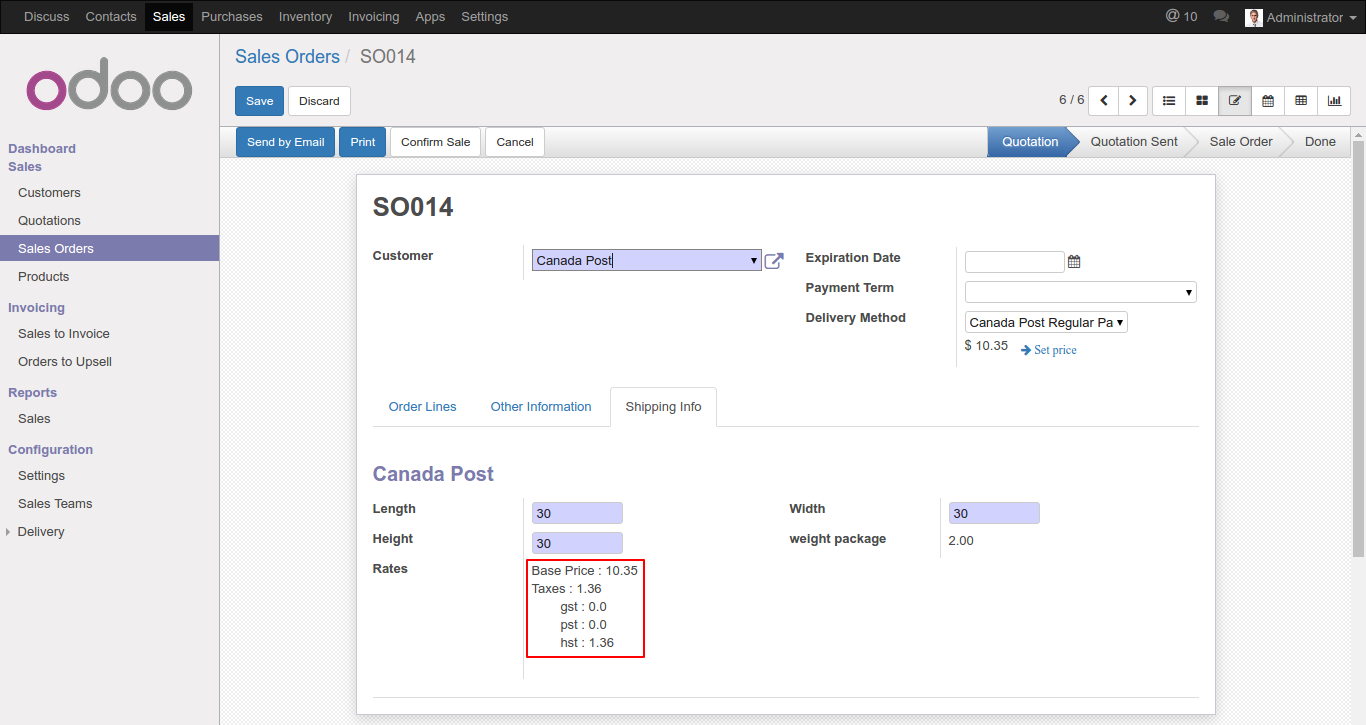
Task: Select Sale Order status stage
Action: (1240, 142)
